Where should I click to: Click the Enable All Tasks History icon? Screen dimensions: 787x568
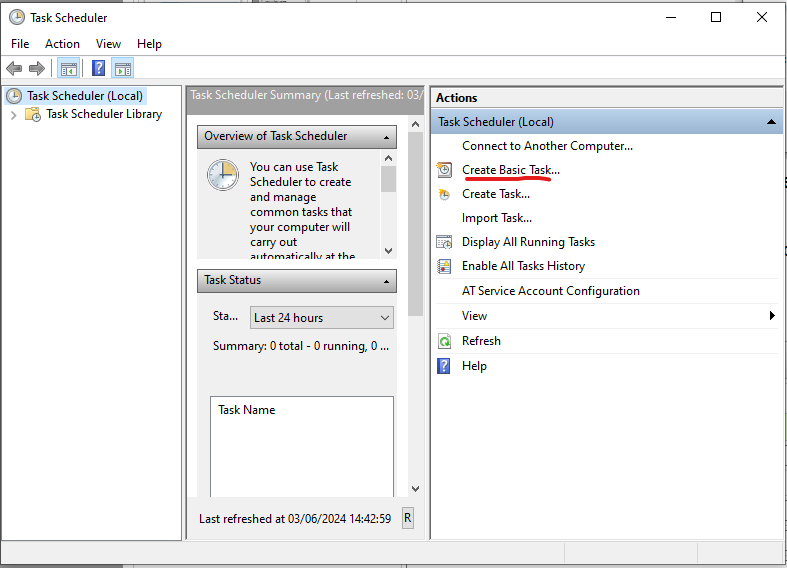(444, 266)
